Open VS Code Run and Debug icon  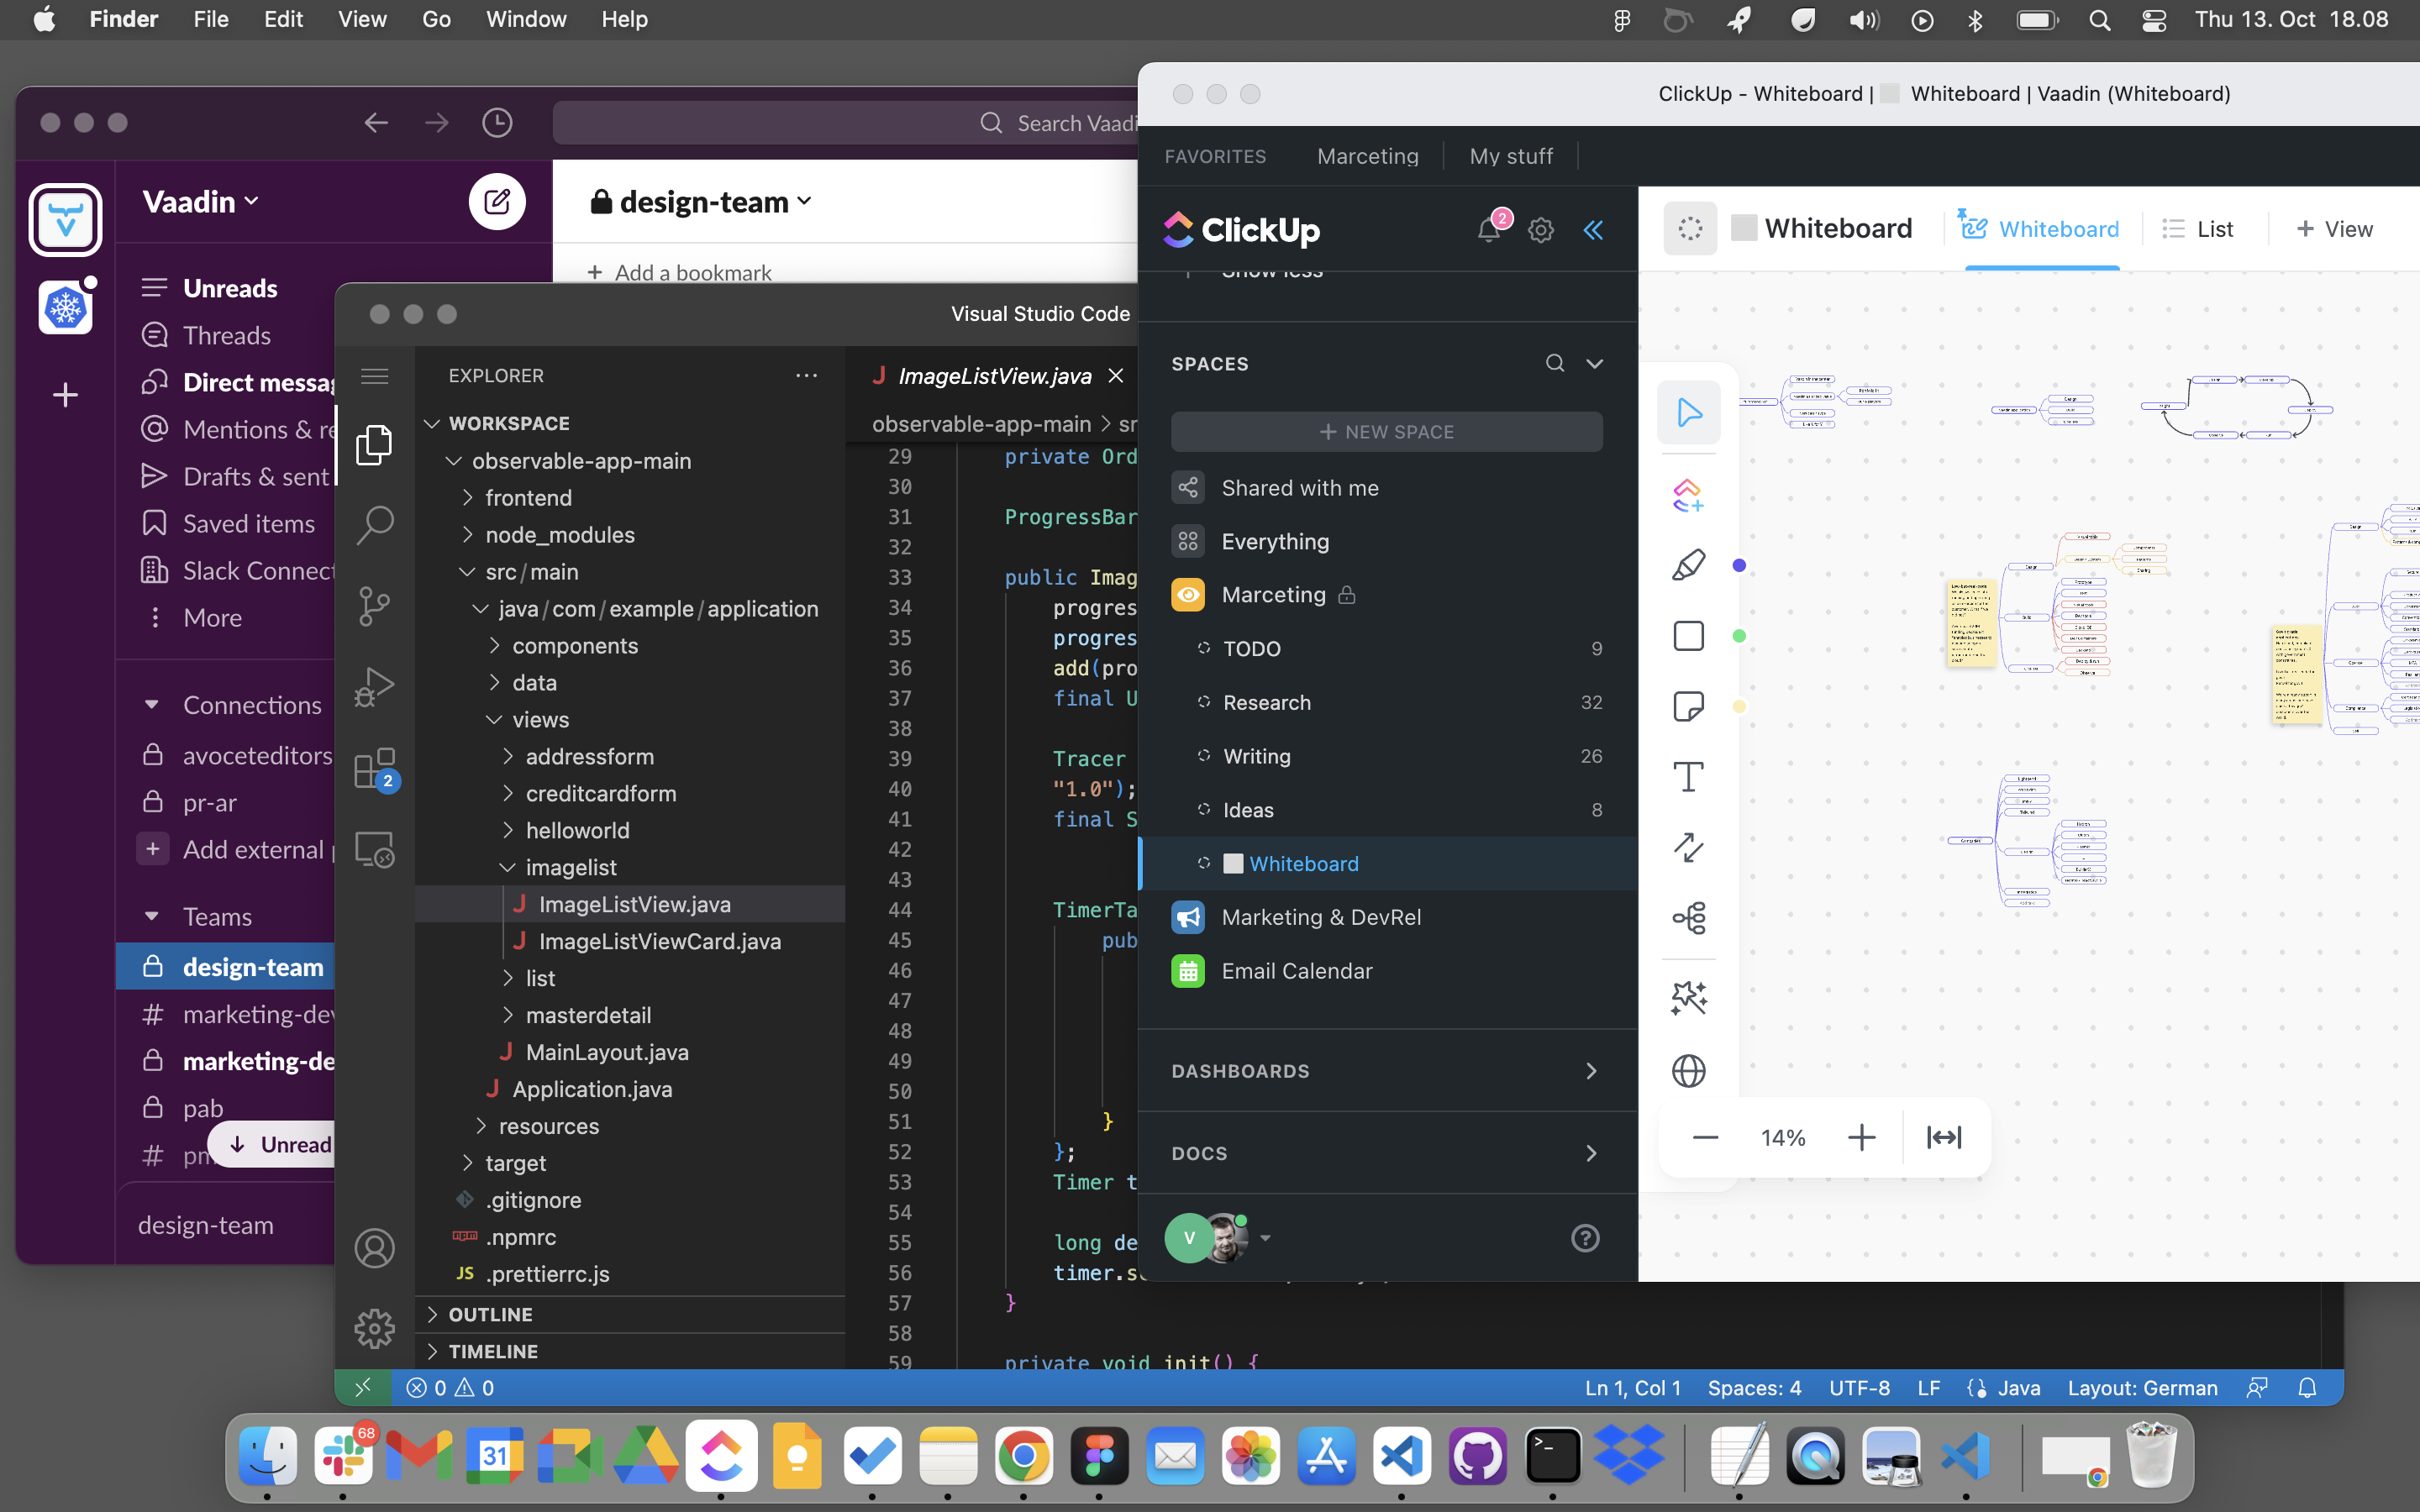coord(375,687)
